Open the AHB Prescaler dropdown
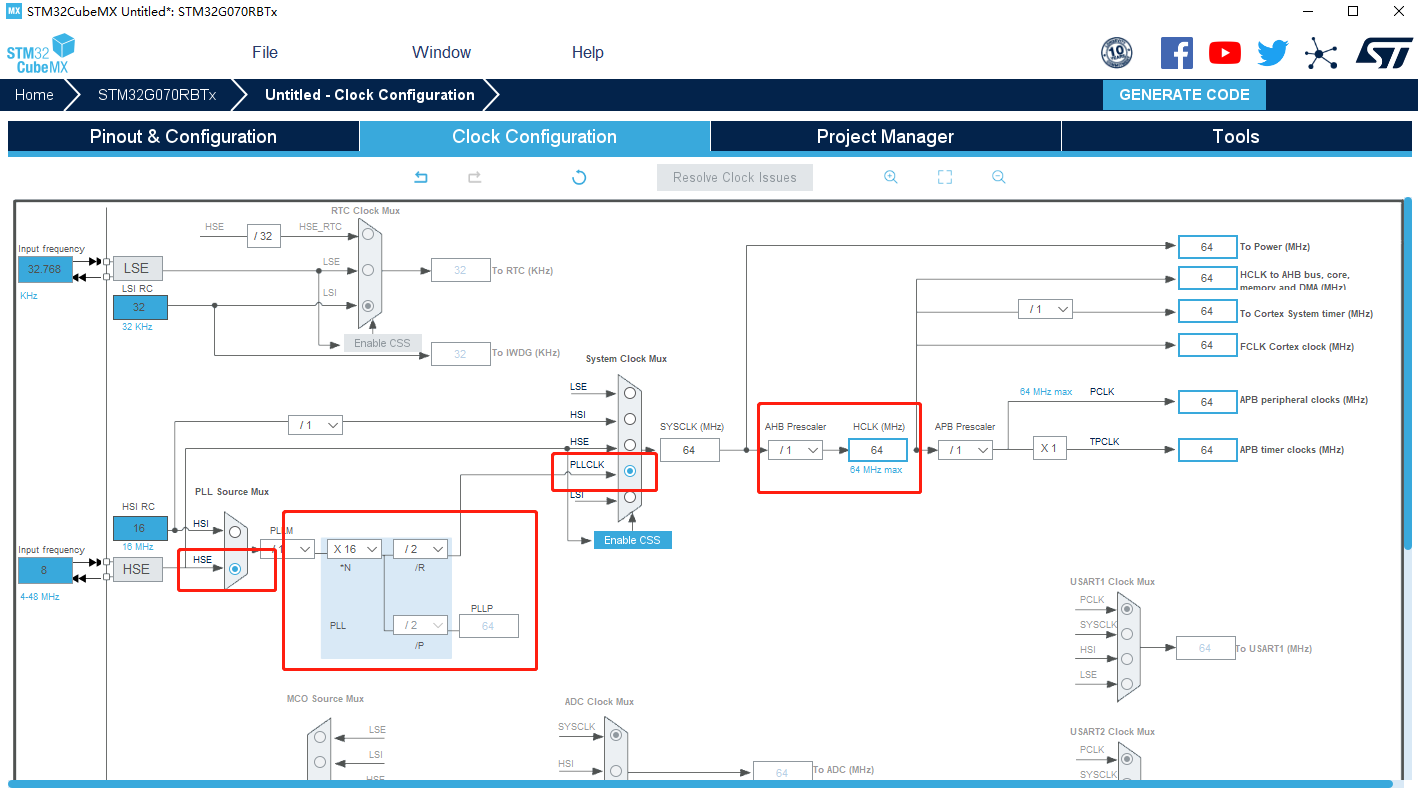Image resolution: width=1418 pixels, height=797 pixels. 796,450
